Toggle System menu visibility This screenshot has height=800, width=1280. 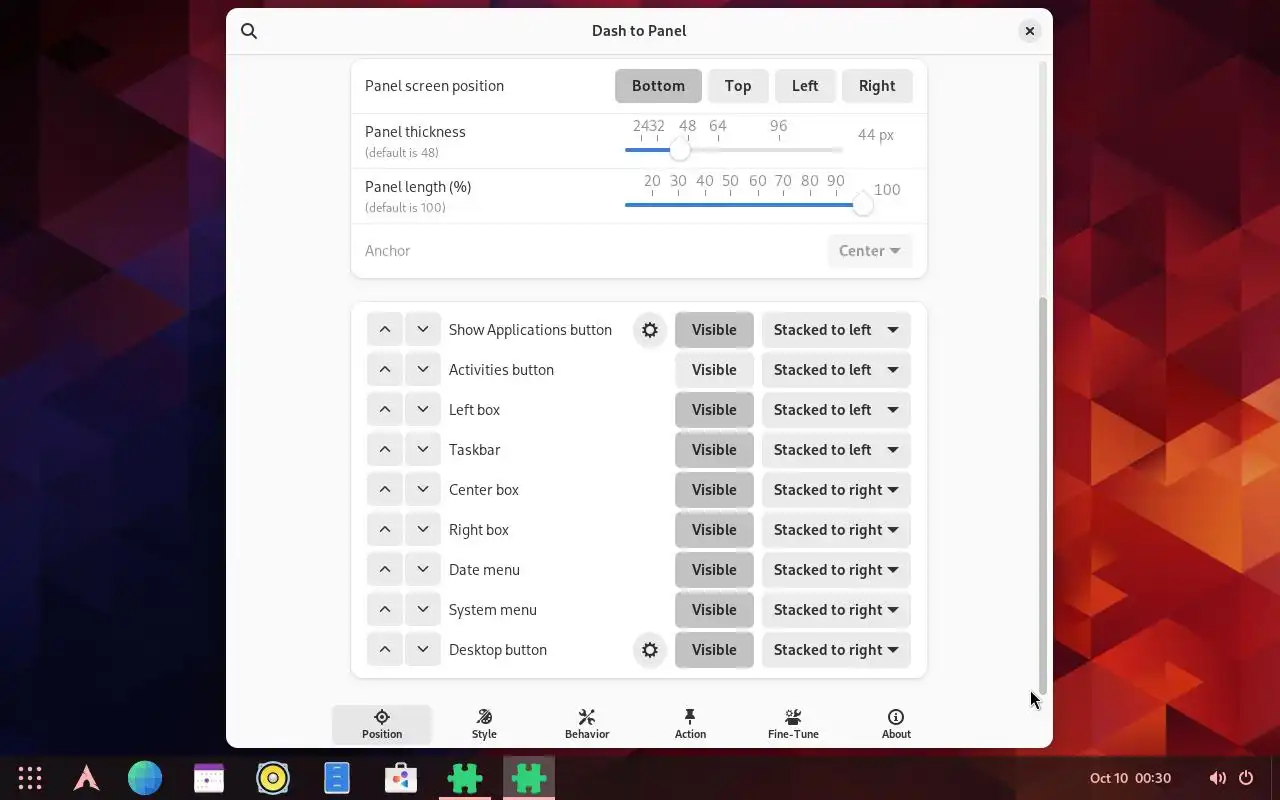(714, 610)
